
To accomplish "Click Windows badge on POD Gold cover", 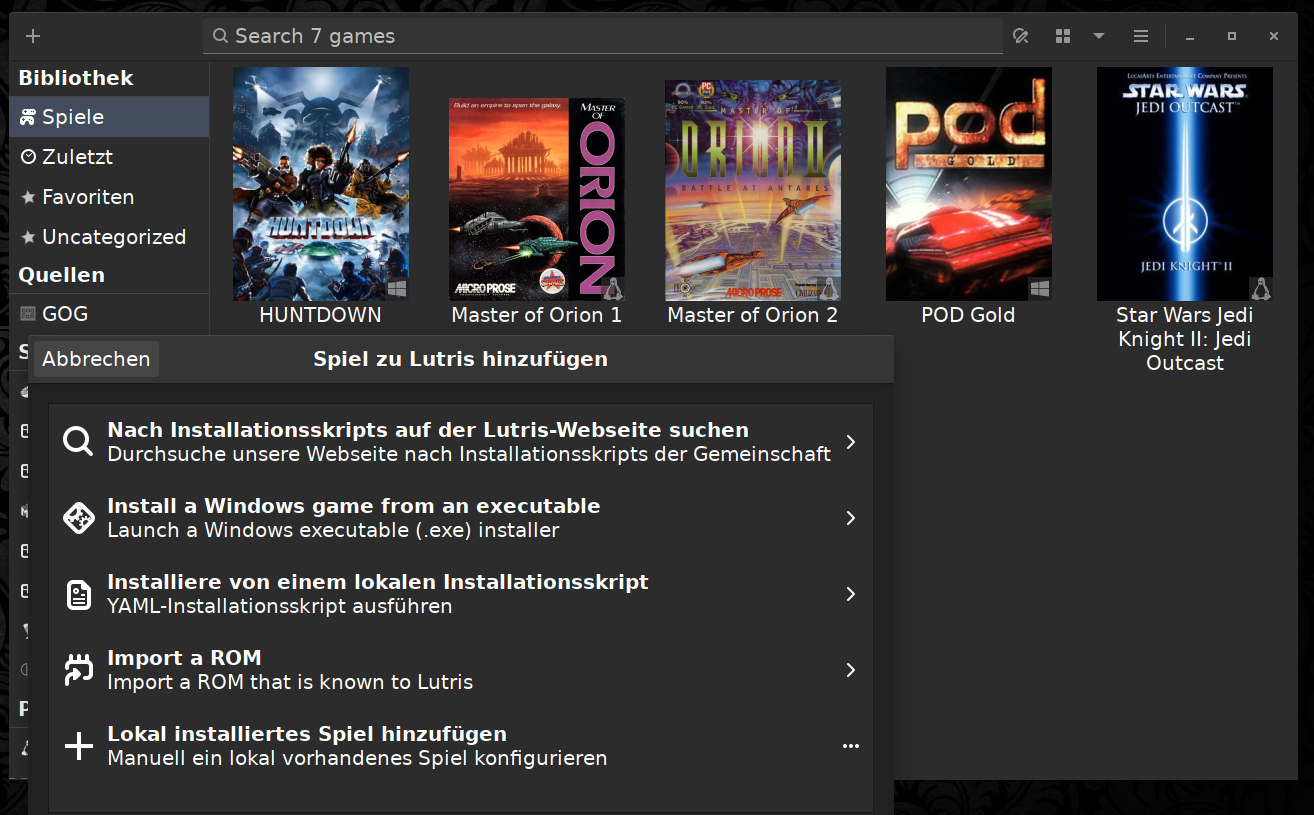I will [x=1040, y=289].
